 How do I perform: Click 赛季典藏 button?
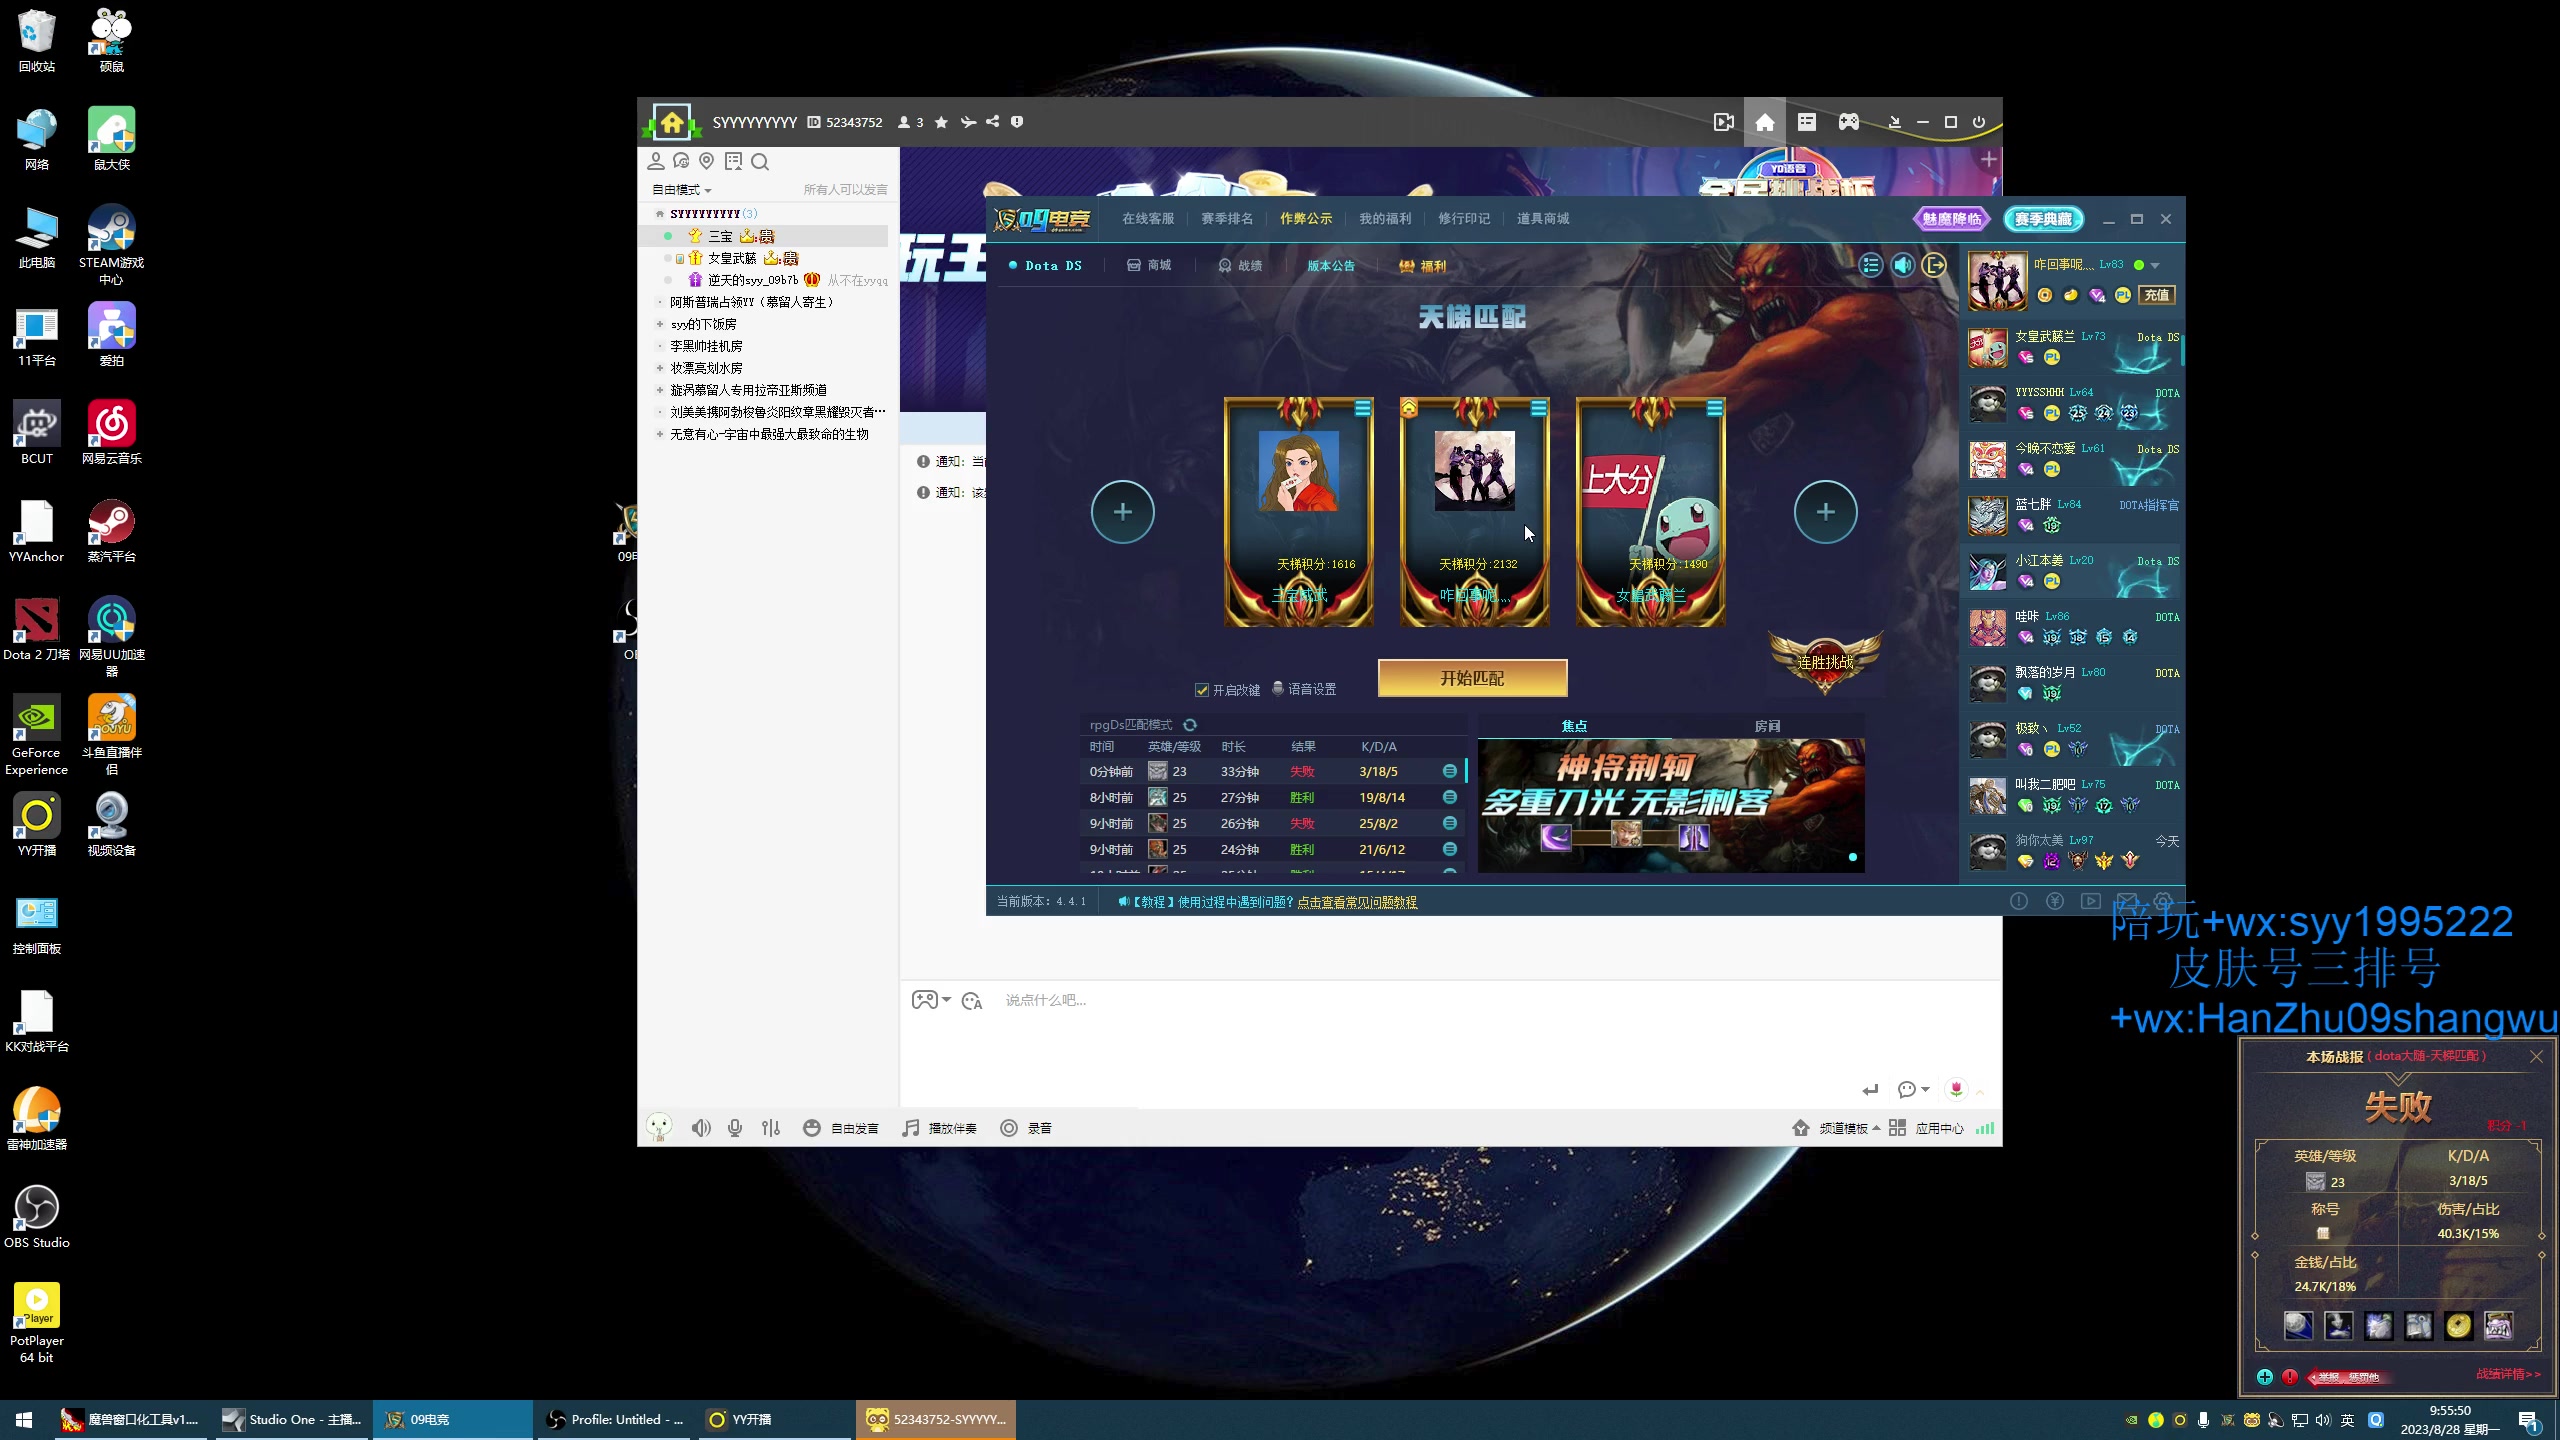[x=2043, y=219]
